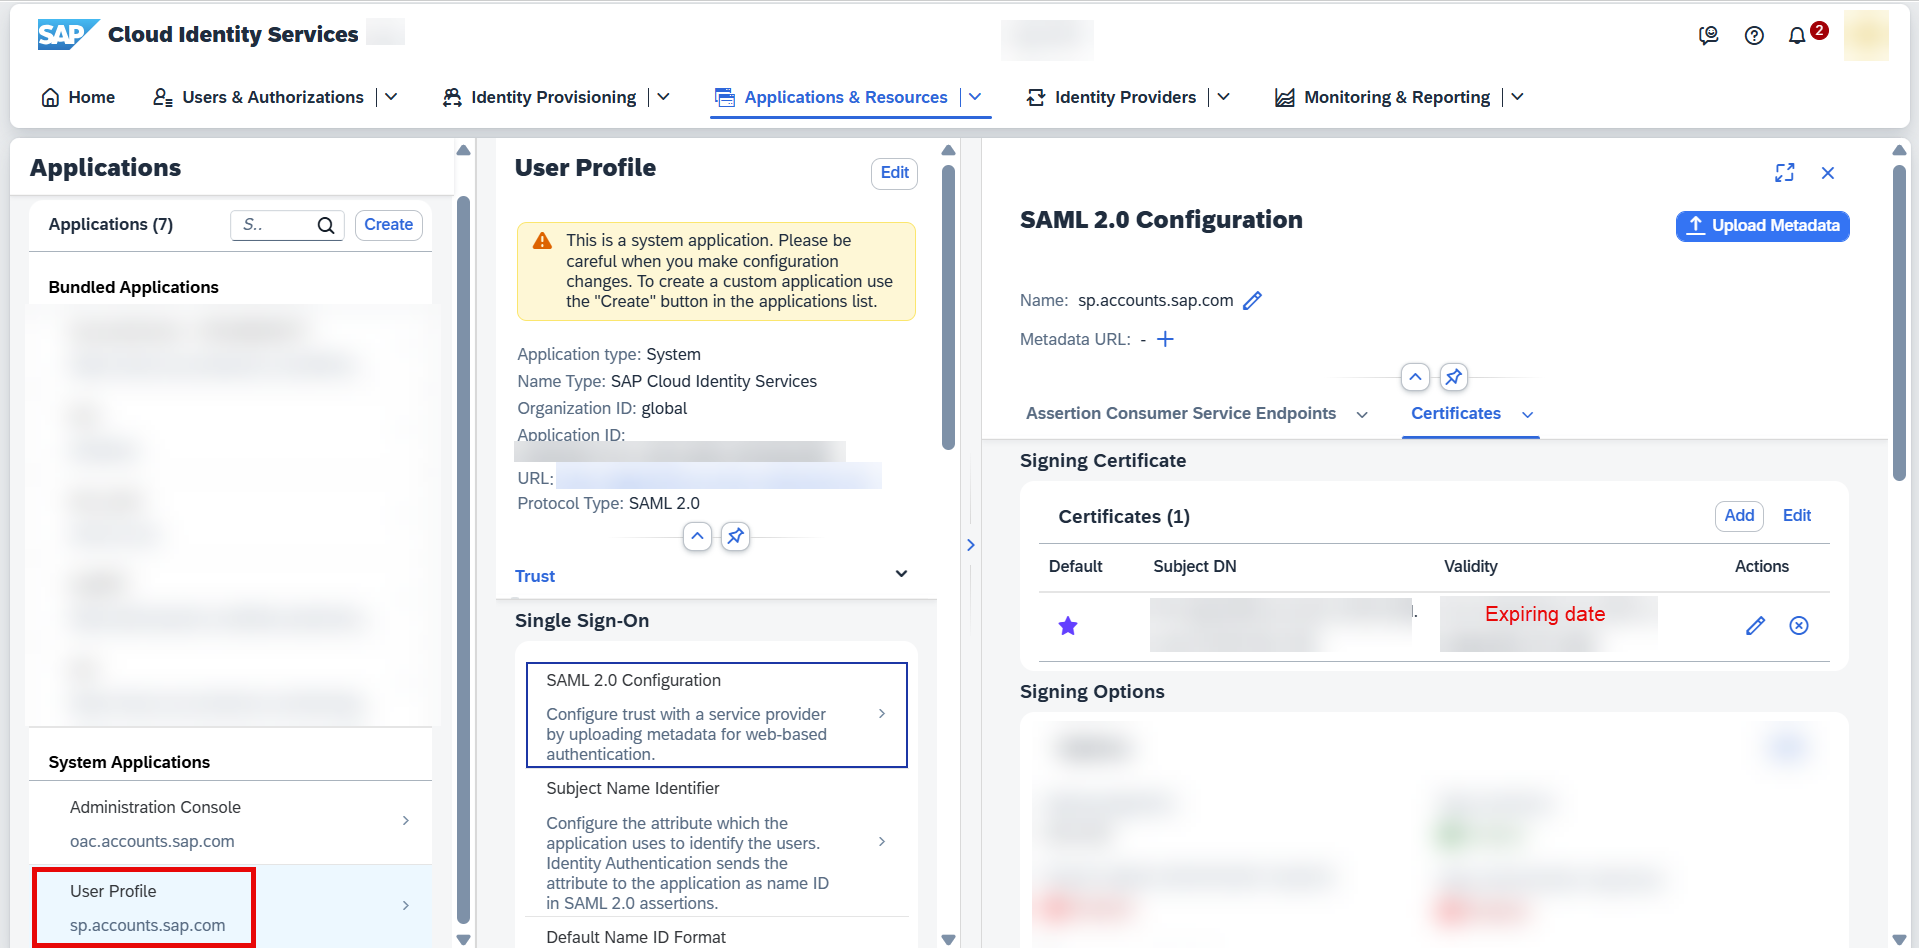1919x948 pixels.
Task: Click the Validity column header
Action: tap(1471, 567)
